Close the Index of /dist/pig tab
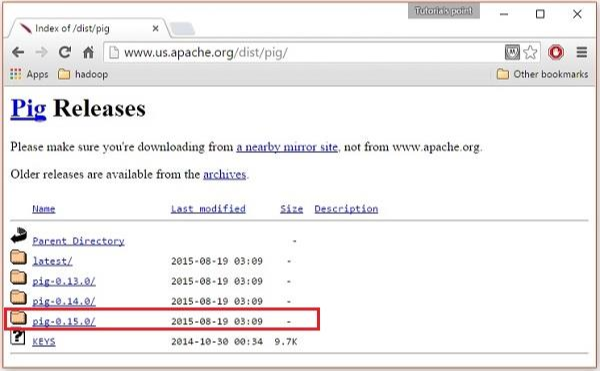The width and height of the screenshot is (600, 371). (155, 29)
